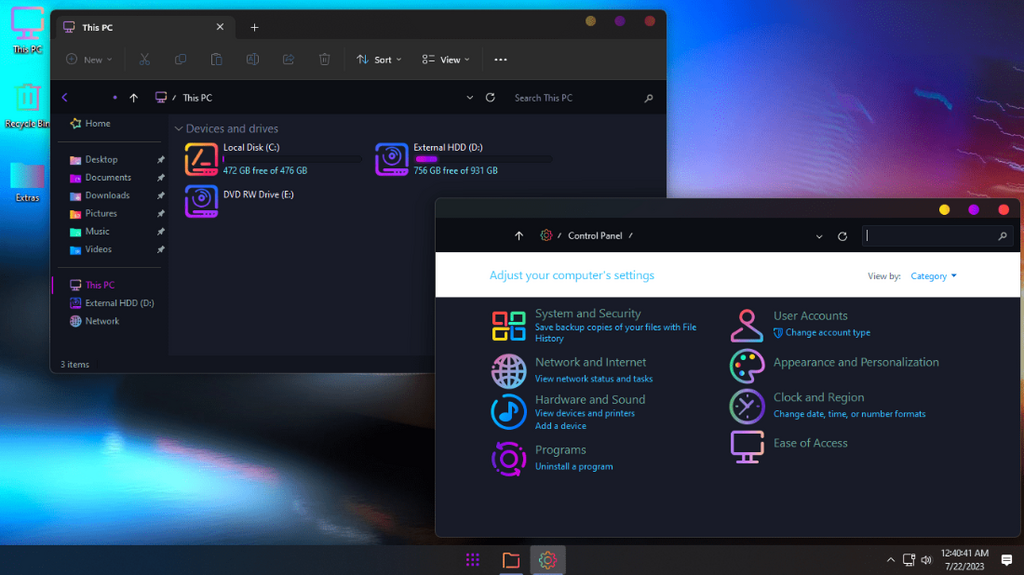Click View devices and printers link
Screen dimensions: 1024x575
pos(584,414)
